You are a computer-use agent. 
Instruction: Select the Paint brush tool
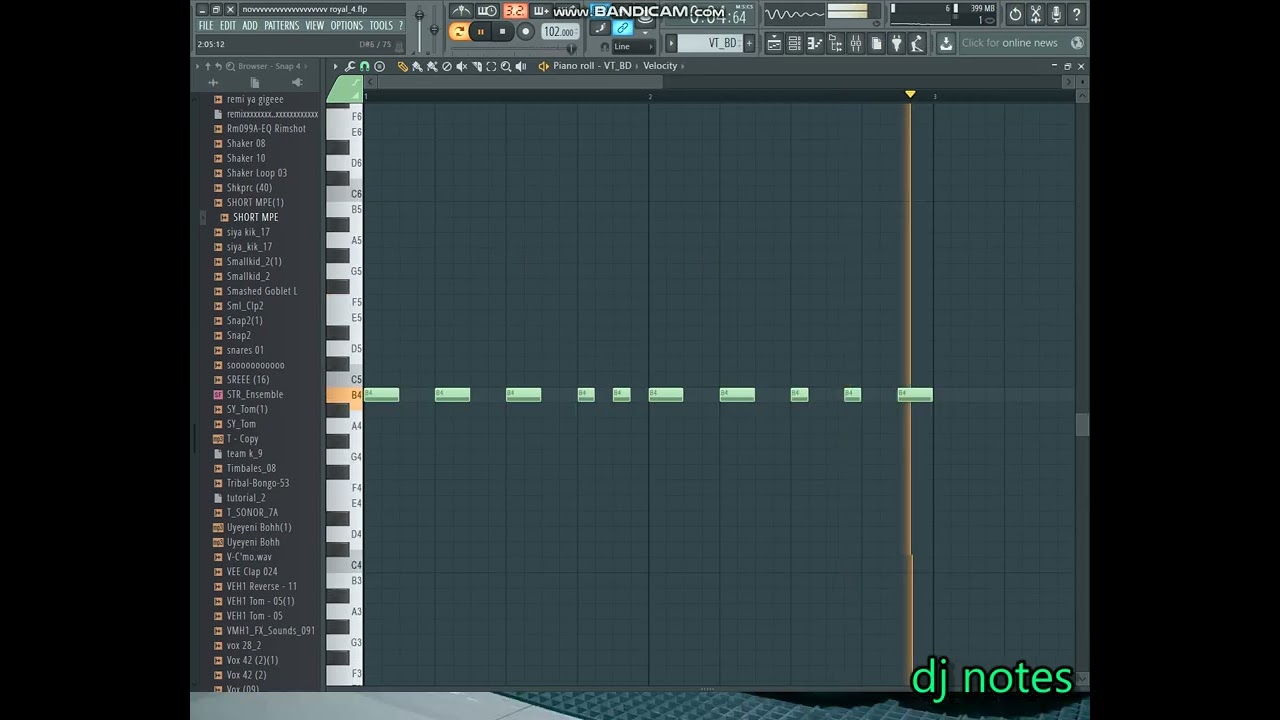tap(417, 66)
